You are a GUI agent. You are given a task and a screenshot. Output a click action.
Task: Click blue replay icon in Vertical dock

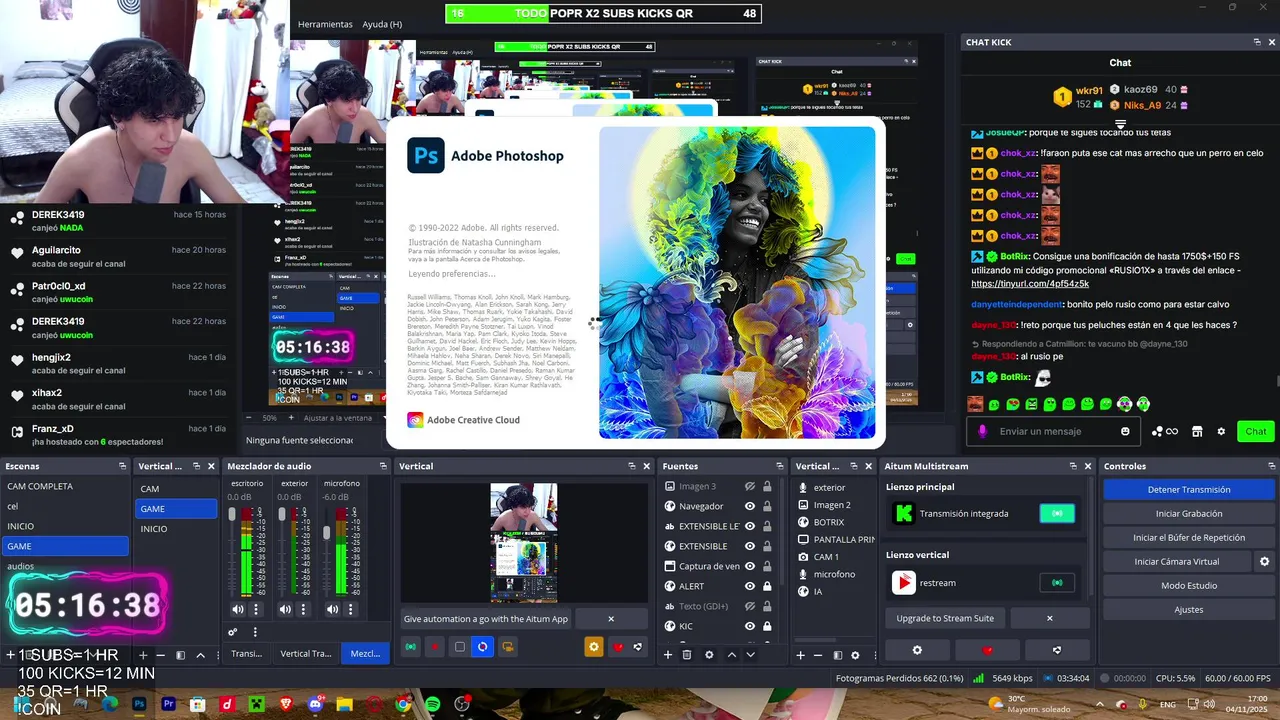click(x=483, y=647)
